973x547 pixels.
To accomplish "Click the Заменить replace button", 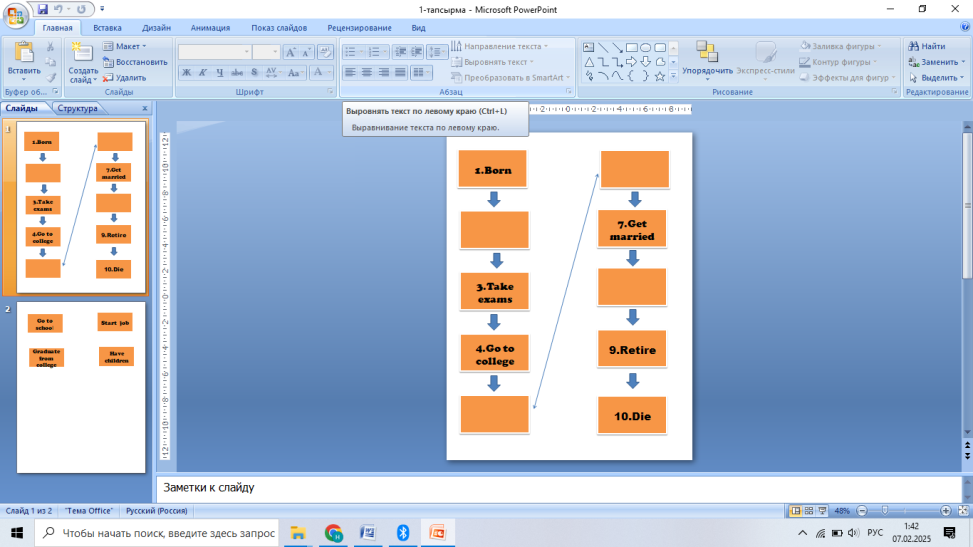I will pos(937,62).
